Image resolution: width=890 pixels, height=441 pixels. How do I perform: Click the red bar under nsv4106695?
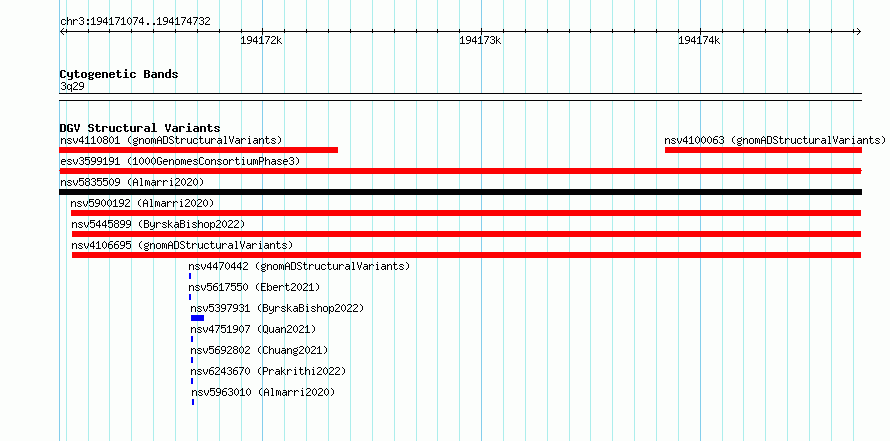tap(467, 255)
